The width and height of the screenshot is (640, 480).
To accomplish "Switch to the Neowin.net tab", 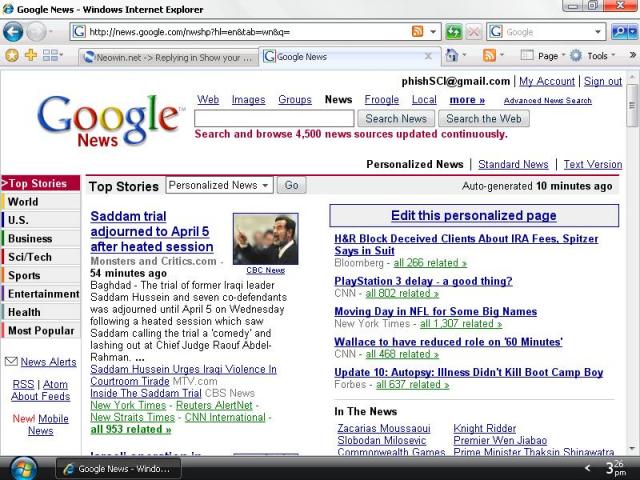I will 168,58.
